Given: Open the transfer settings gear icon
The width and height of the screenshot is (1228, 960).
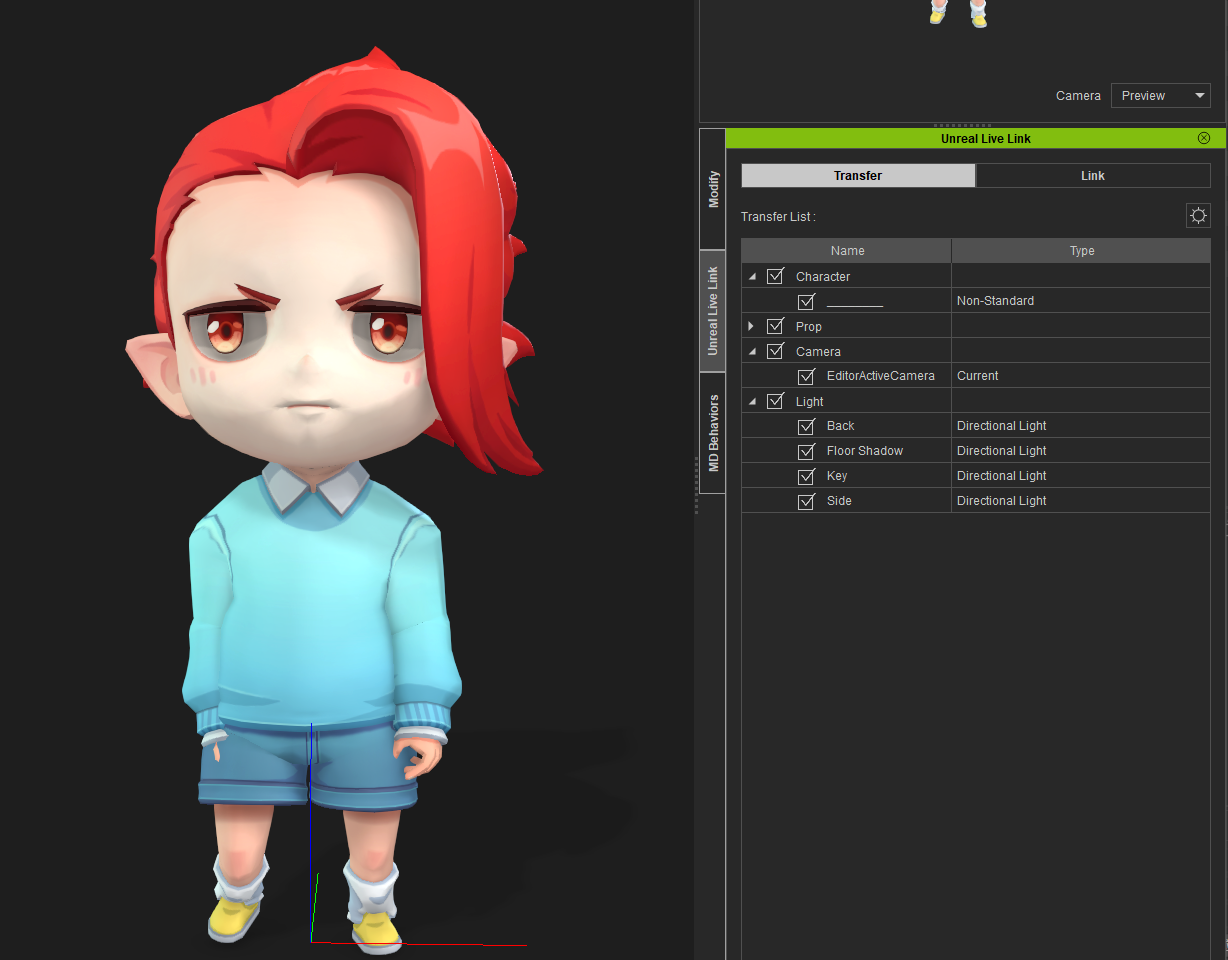Looking at the screenshot, I should coord(1198,215).
